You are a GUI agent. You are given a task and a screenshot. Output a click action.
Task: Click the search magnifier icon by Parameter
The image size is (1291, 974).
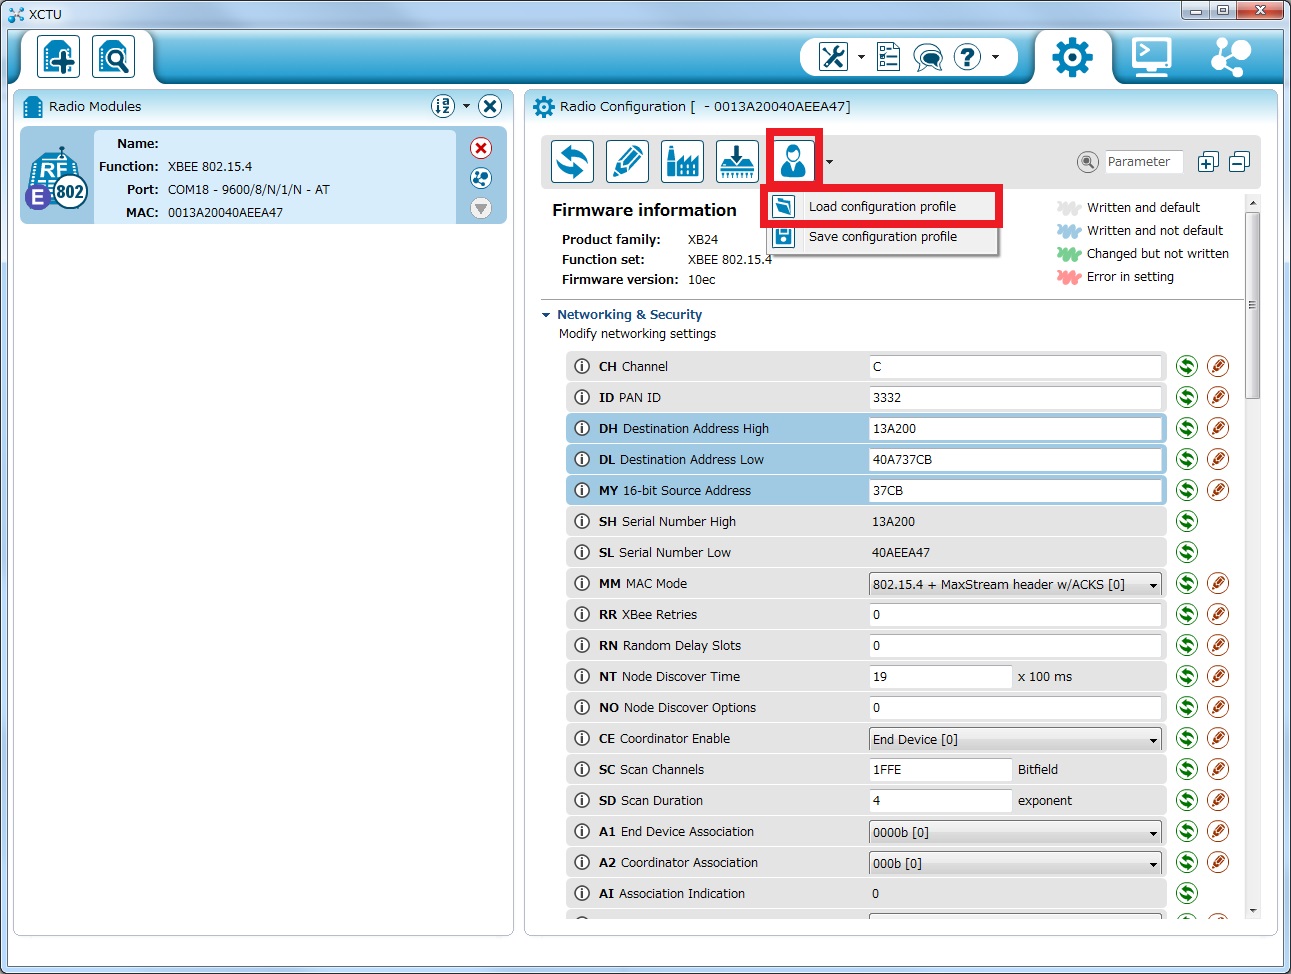coord(1088,162)
